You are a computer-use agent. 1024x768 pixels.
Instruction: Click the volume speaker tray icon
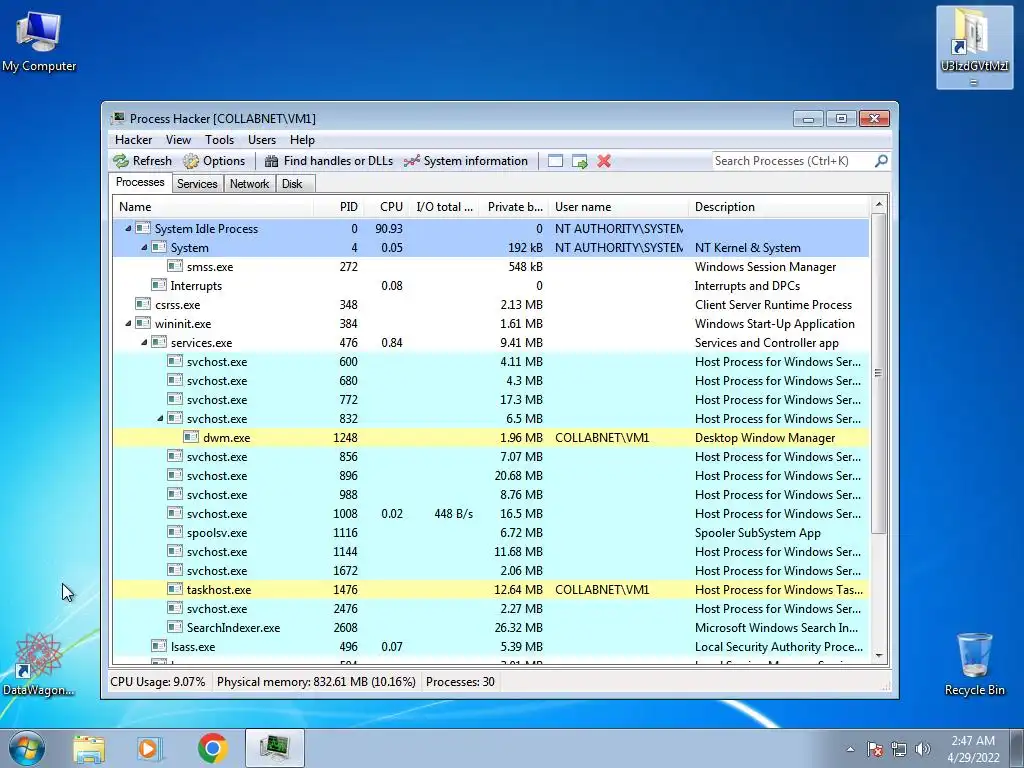click(x=923, y=749)
